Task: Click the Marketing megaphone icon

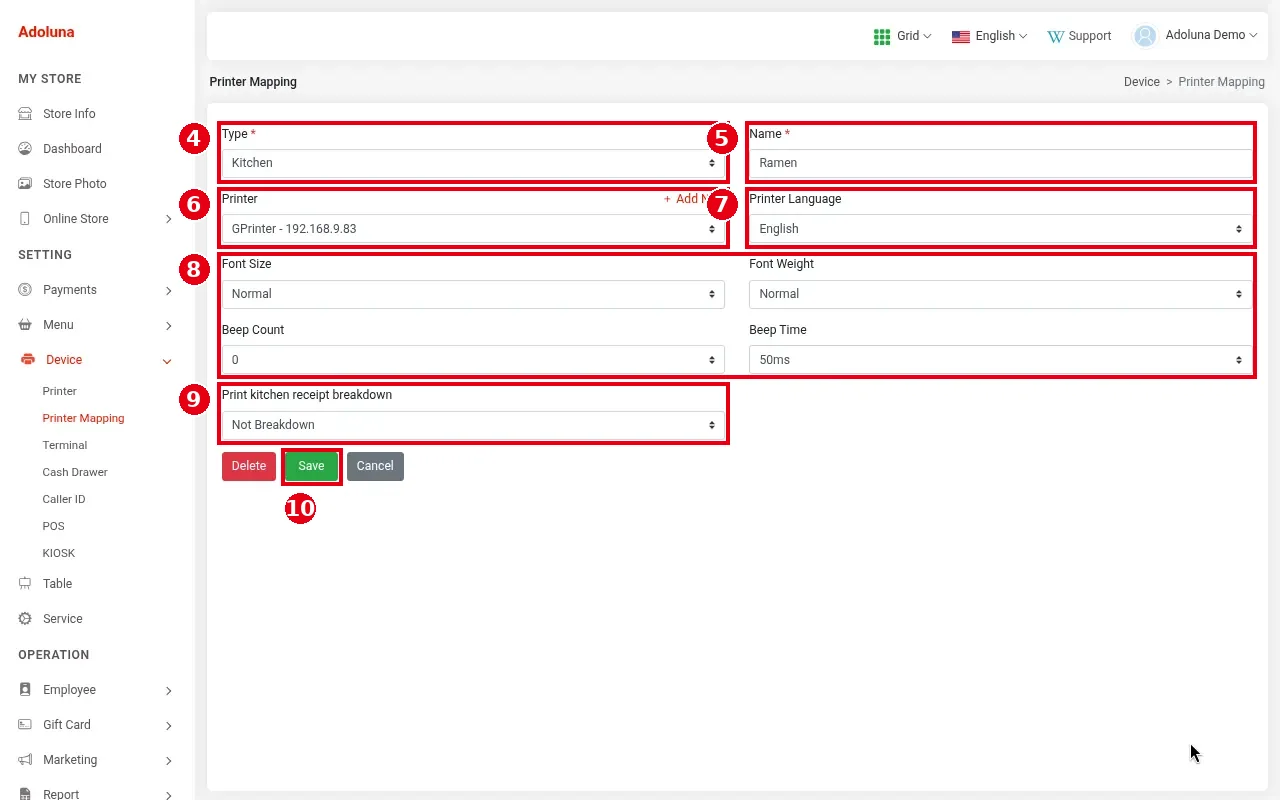Action: pyautogui.click(x=25, y=760)
